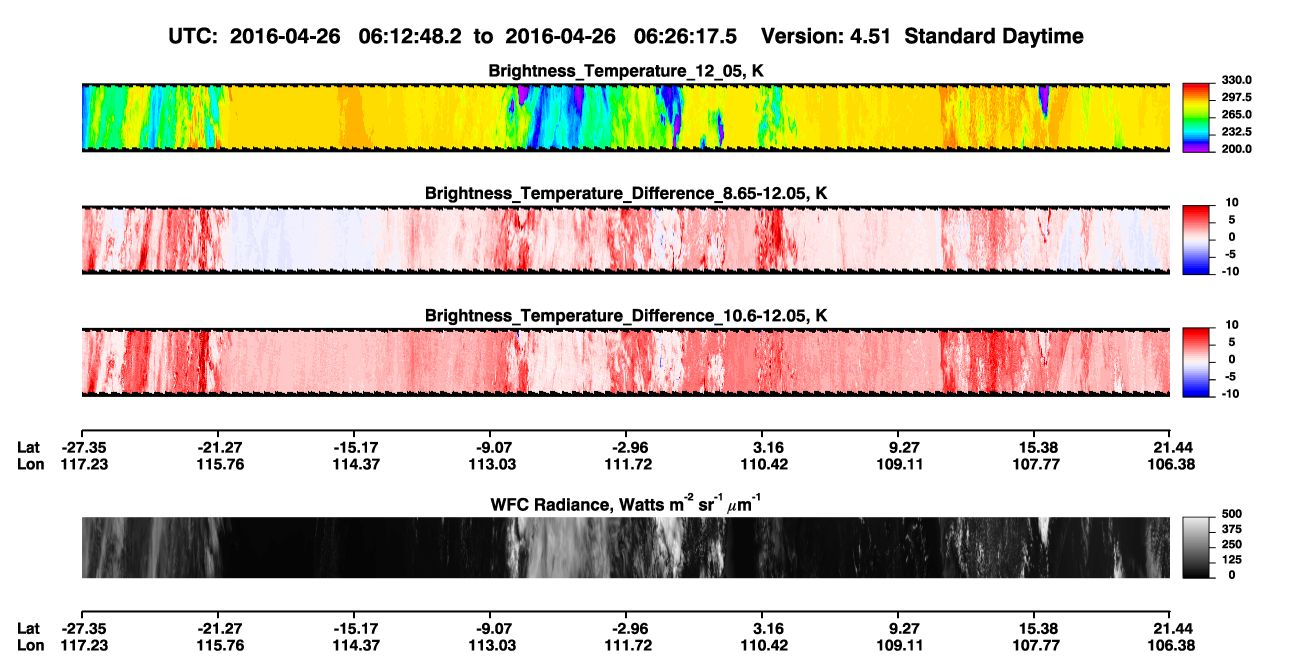Click the 125 tick on the WFC colorbar
Viewport: 1300px width, 667px height.
pyautogui.click(x=1231, y=559)
